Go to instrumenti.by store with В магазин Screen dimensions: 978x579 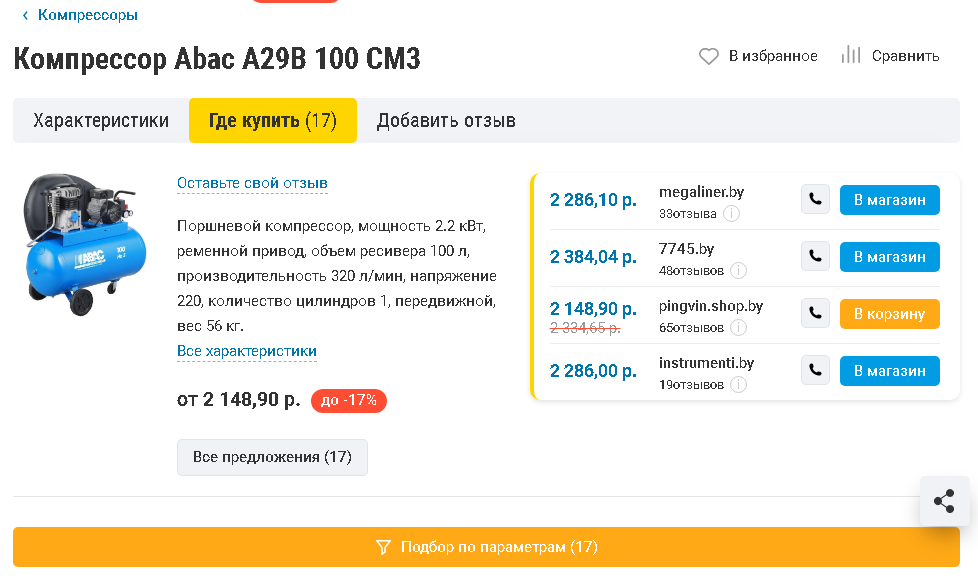(x=889, y=371)
